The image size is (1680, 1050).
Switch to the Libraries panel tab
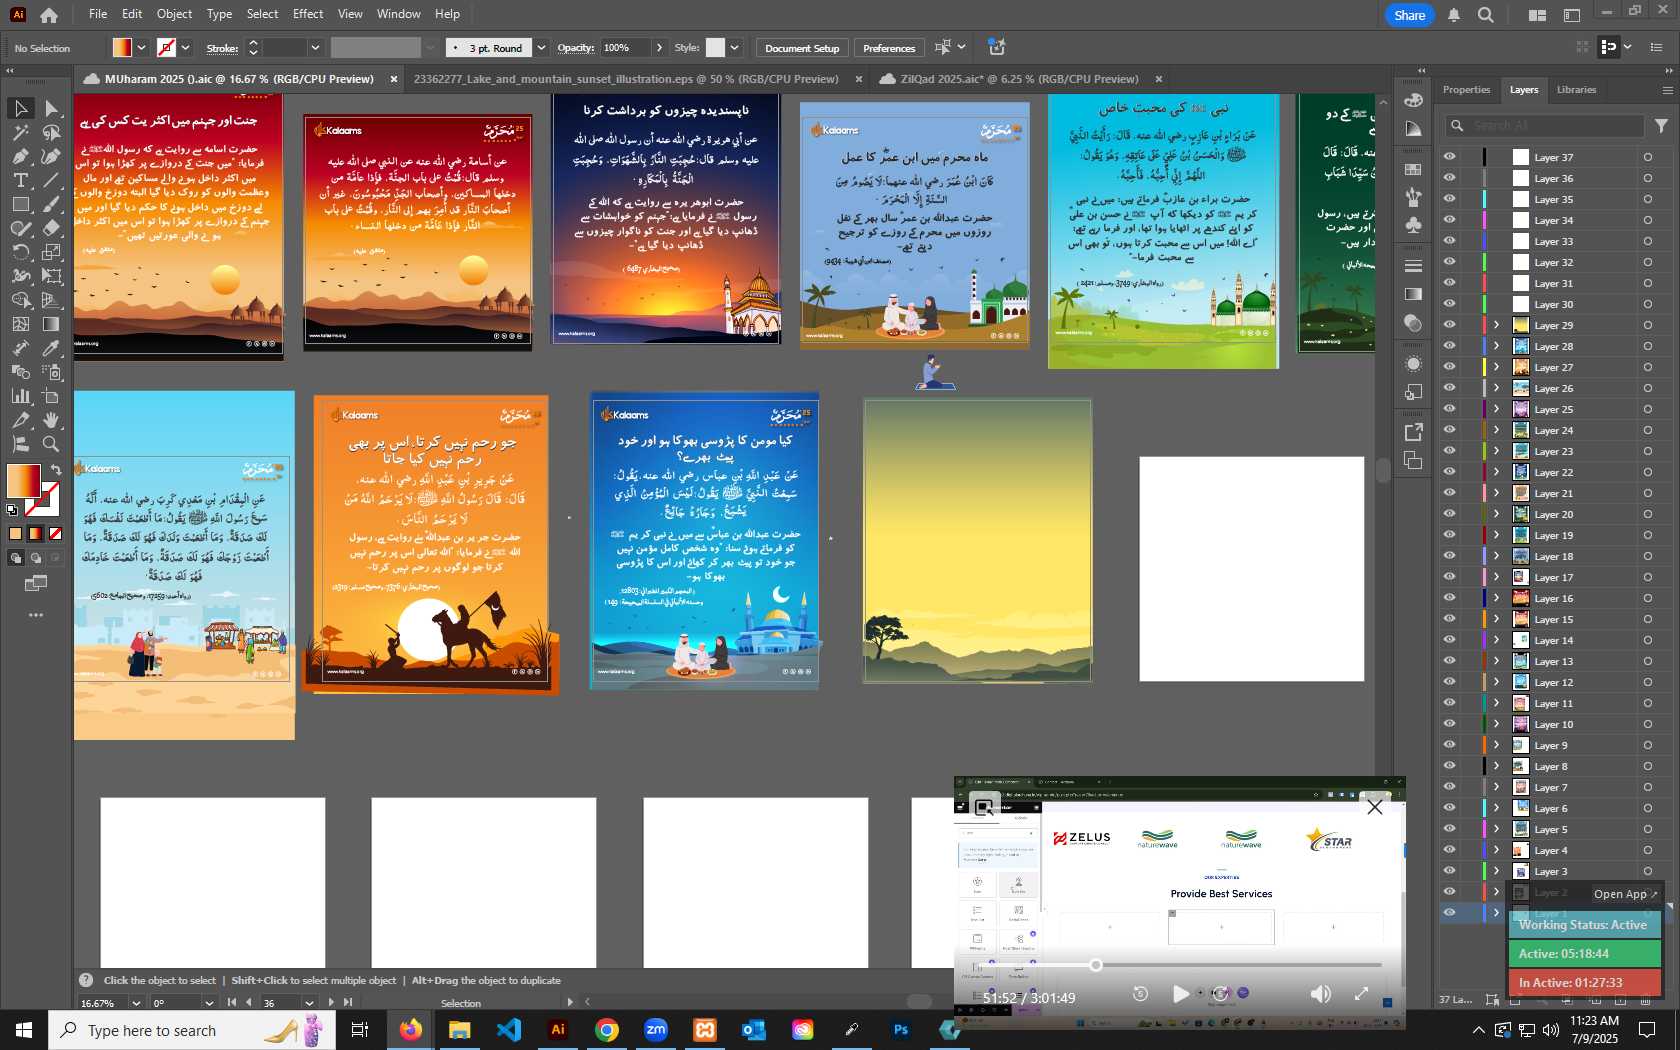[1576, 90]
